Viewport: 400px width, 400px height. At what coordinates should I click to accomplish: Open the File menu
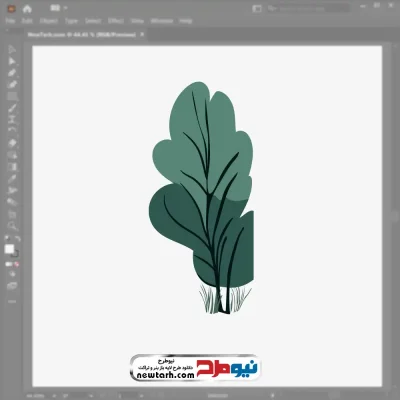pyautogui.click(x=10, y=21)
